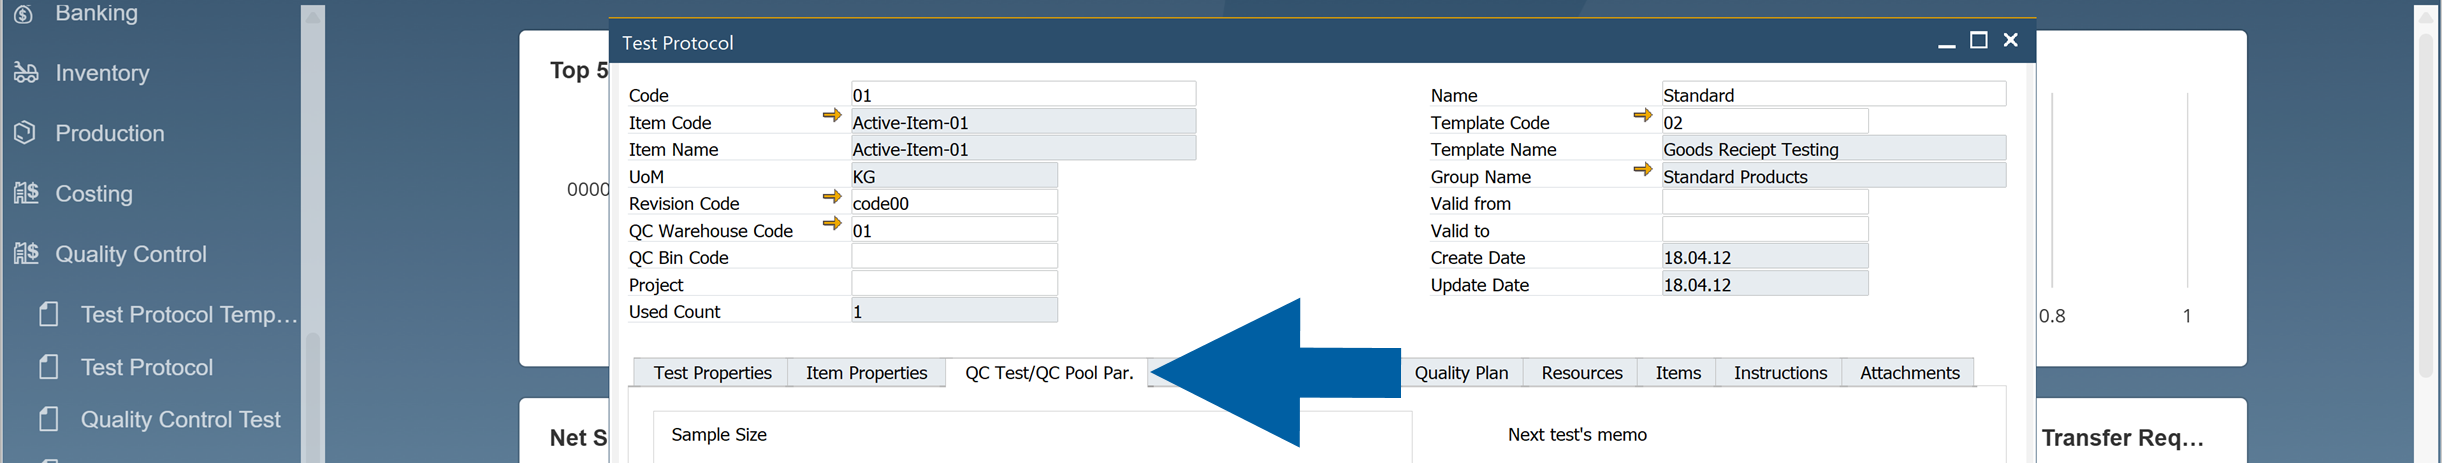
Task: Collapse the Quality Control menu section
Action: click(130, 254)
